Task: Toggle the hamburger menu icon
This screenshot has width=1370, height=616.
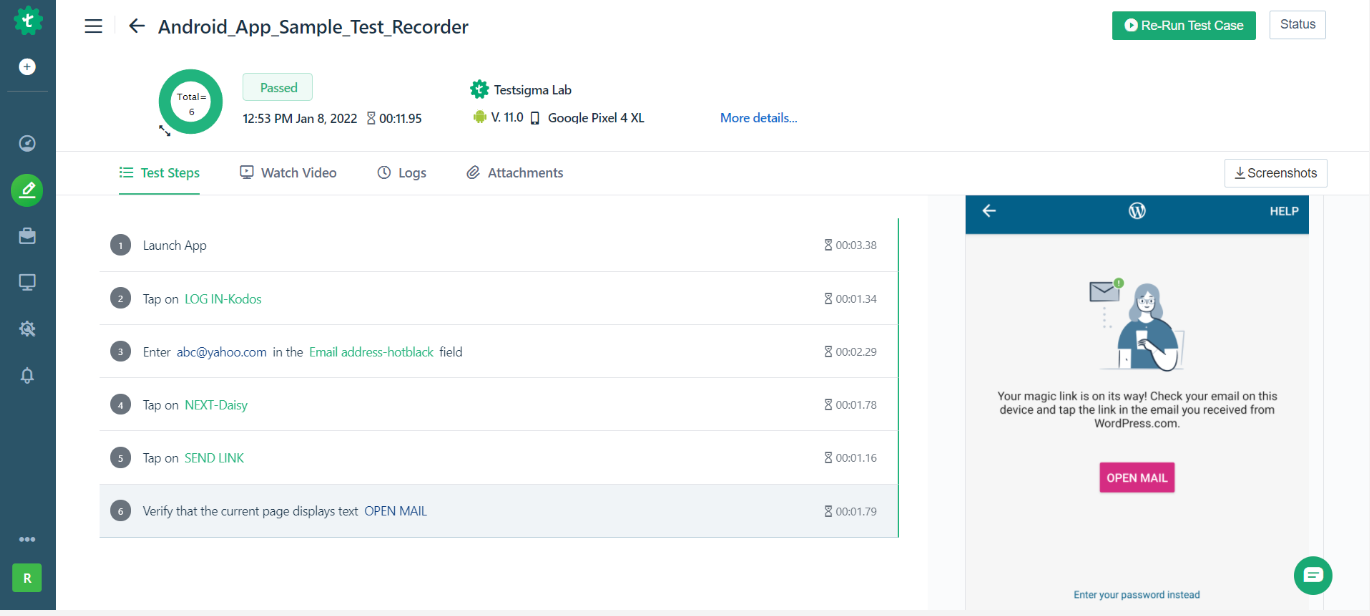Action: [93, 27]
